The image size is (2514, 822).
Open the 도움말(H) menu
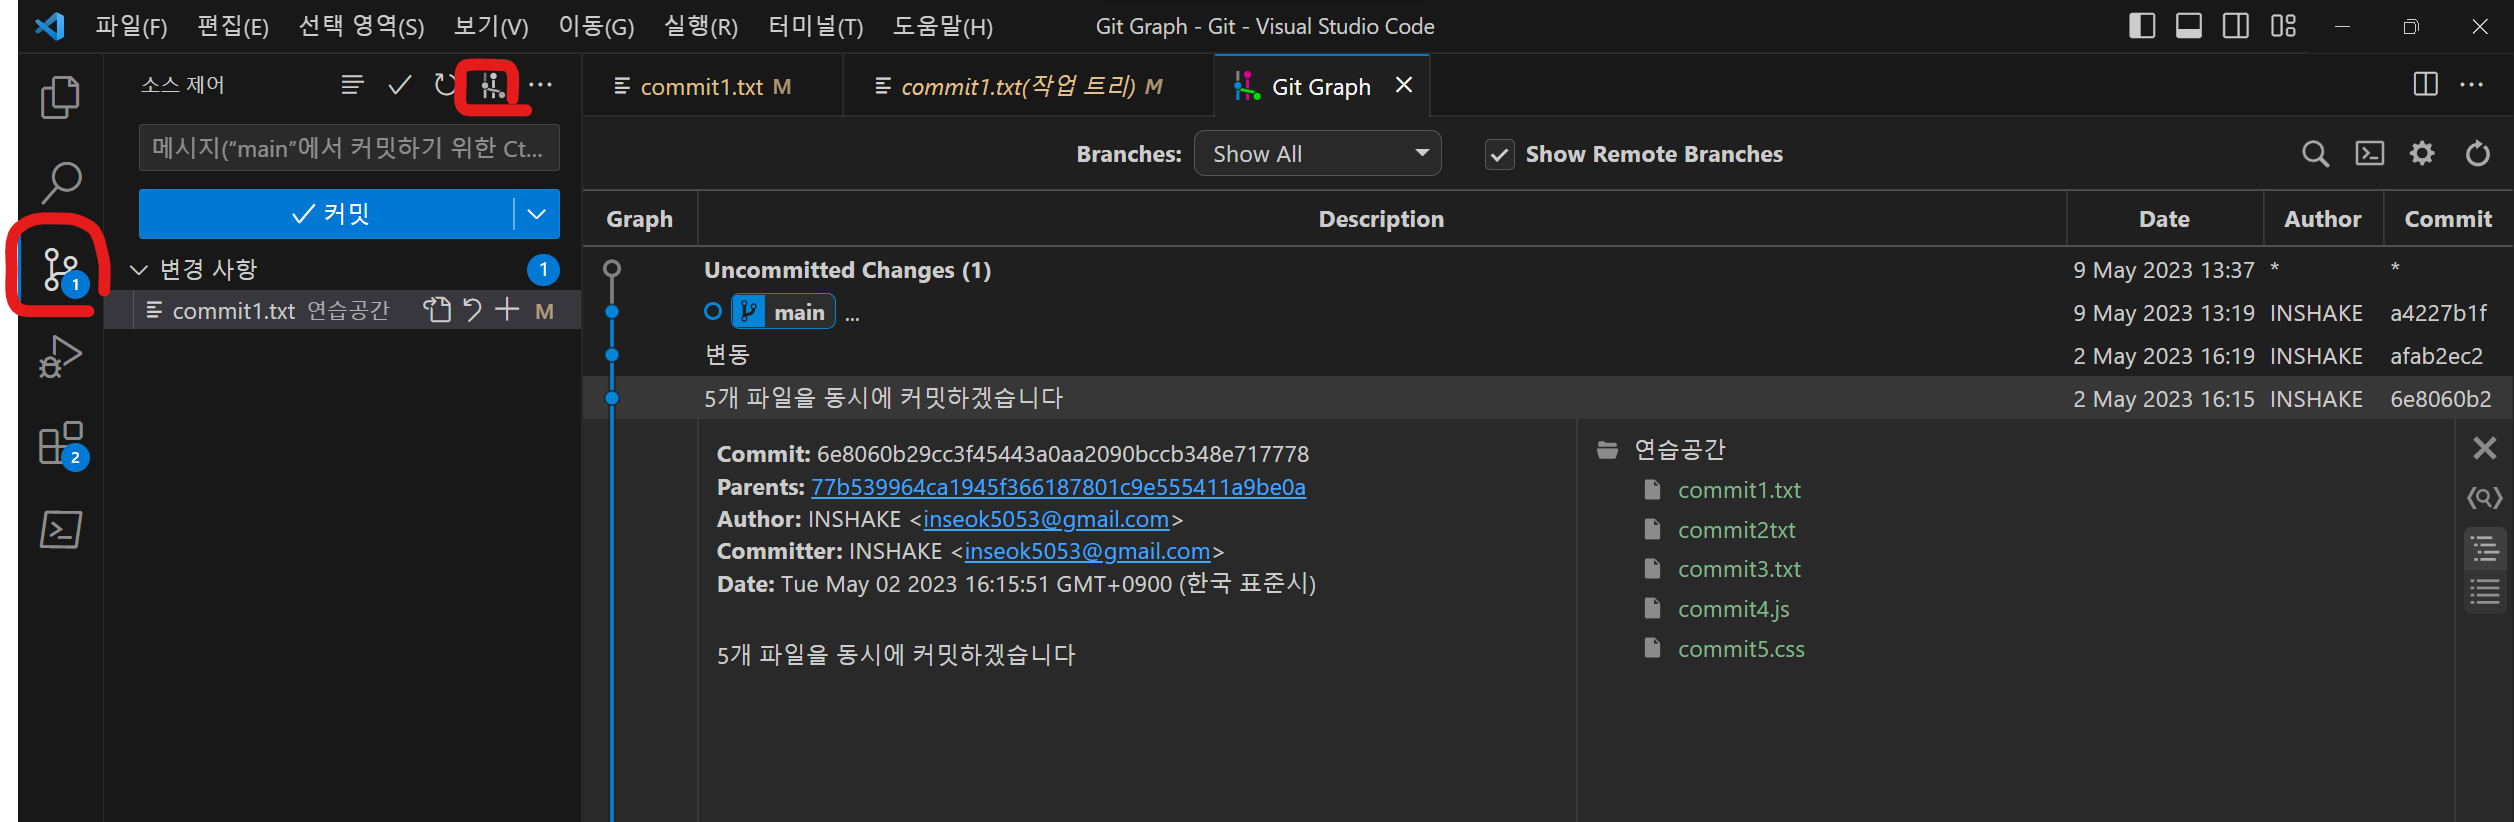(943, 26)
